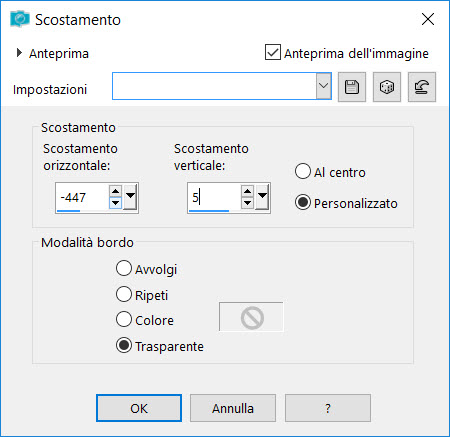Viewport: 450px width, 437px height.
Task: Open the Impostazioni presets dropdown
Action: (x=323, y=86)
